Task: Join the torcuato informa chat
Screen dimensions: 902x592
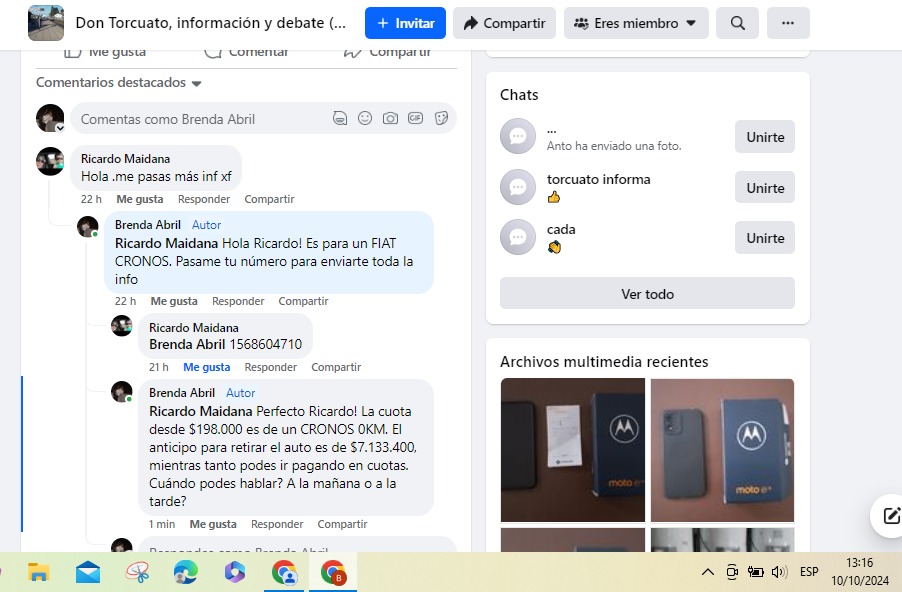Action: pyautogui.click(x=764, y=188)
